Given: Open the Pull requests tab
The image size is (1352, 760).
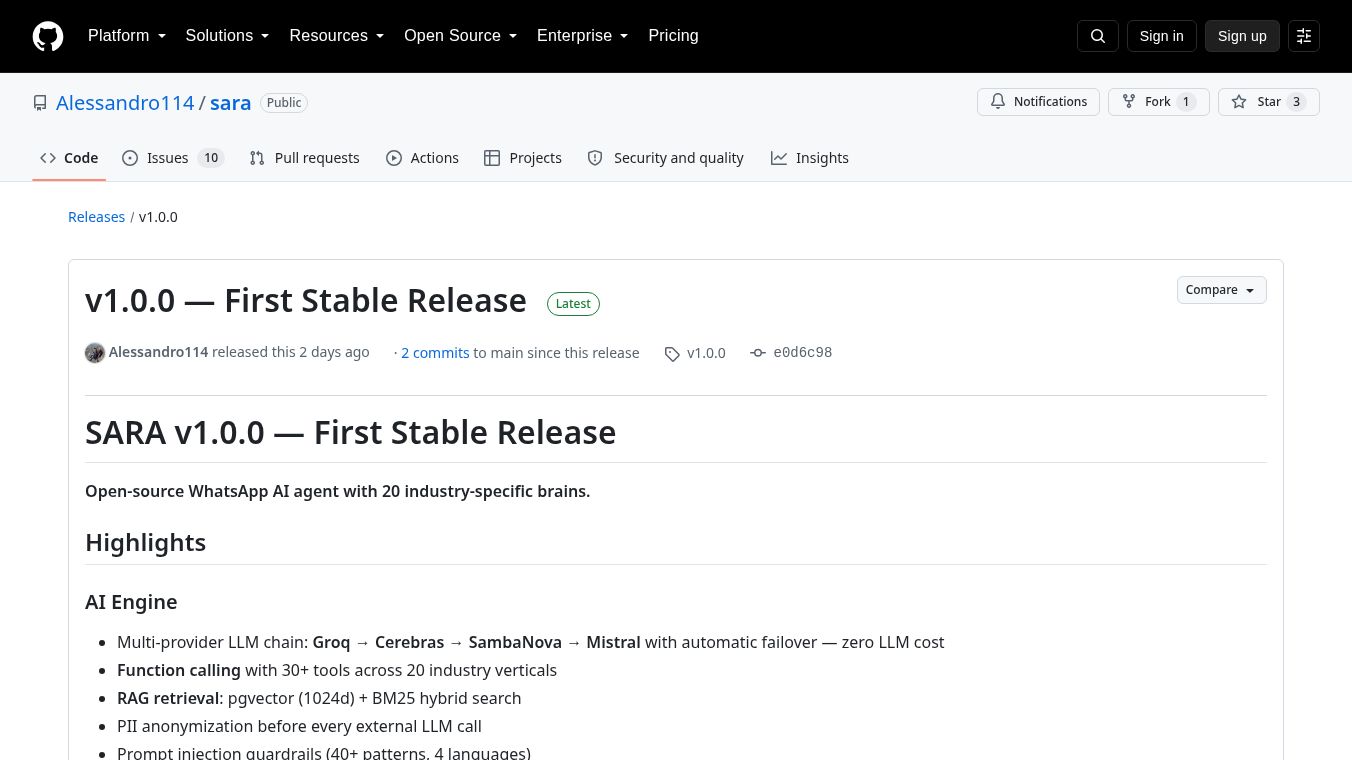Looking at the screenshot, I should coord(304,158).
